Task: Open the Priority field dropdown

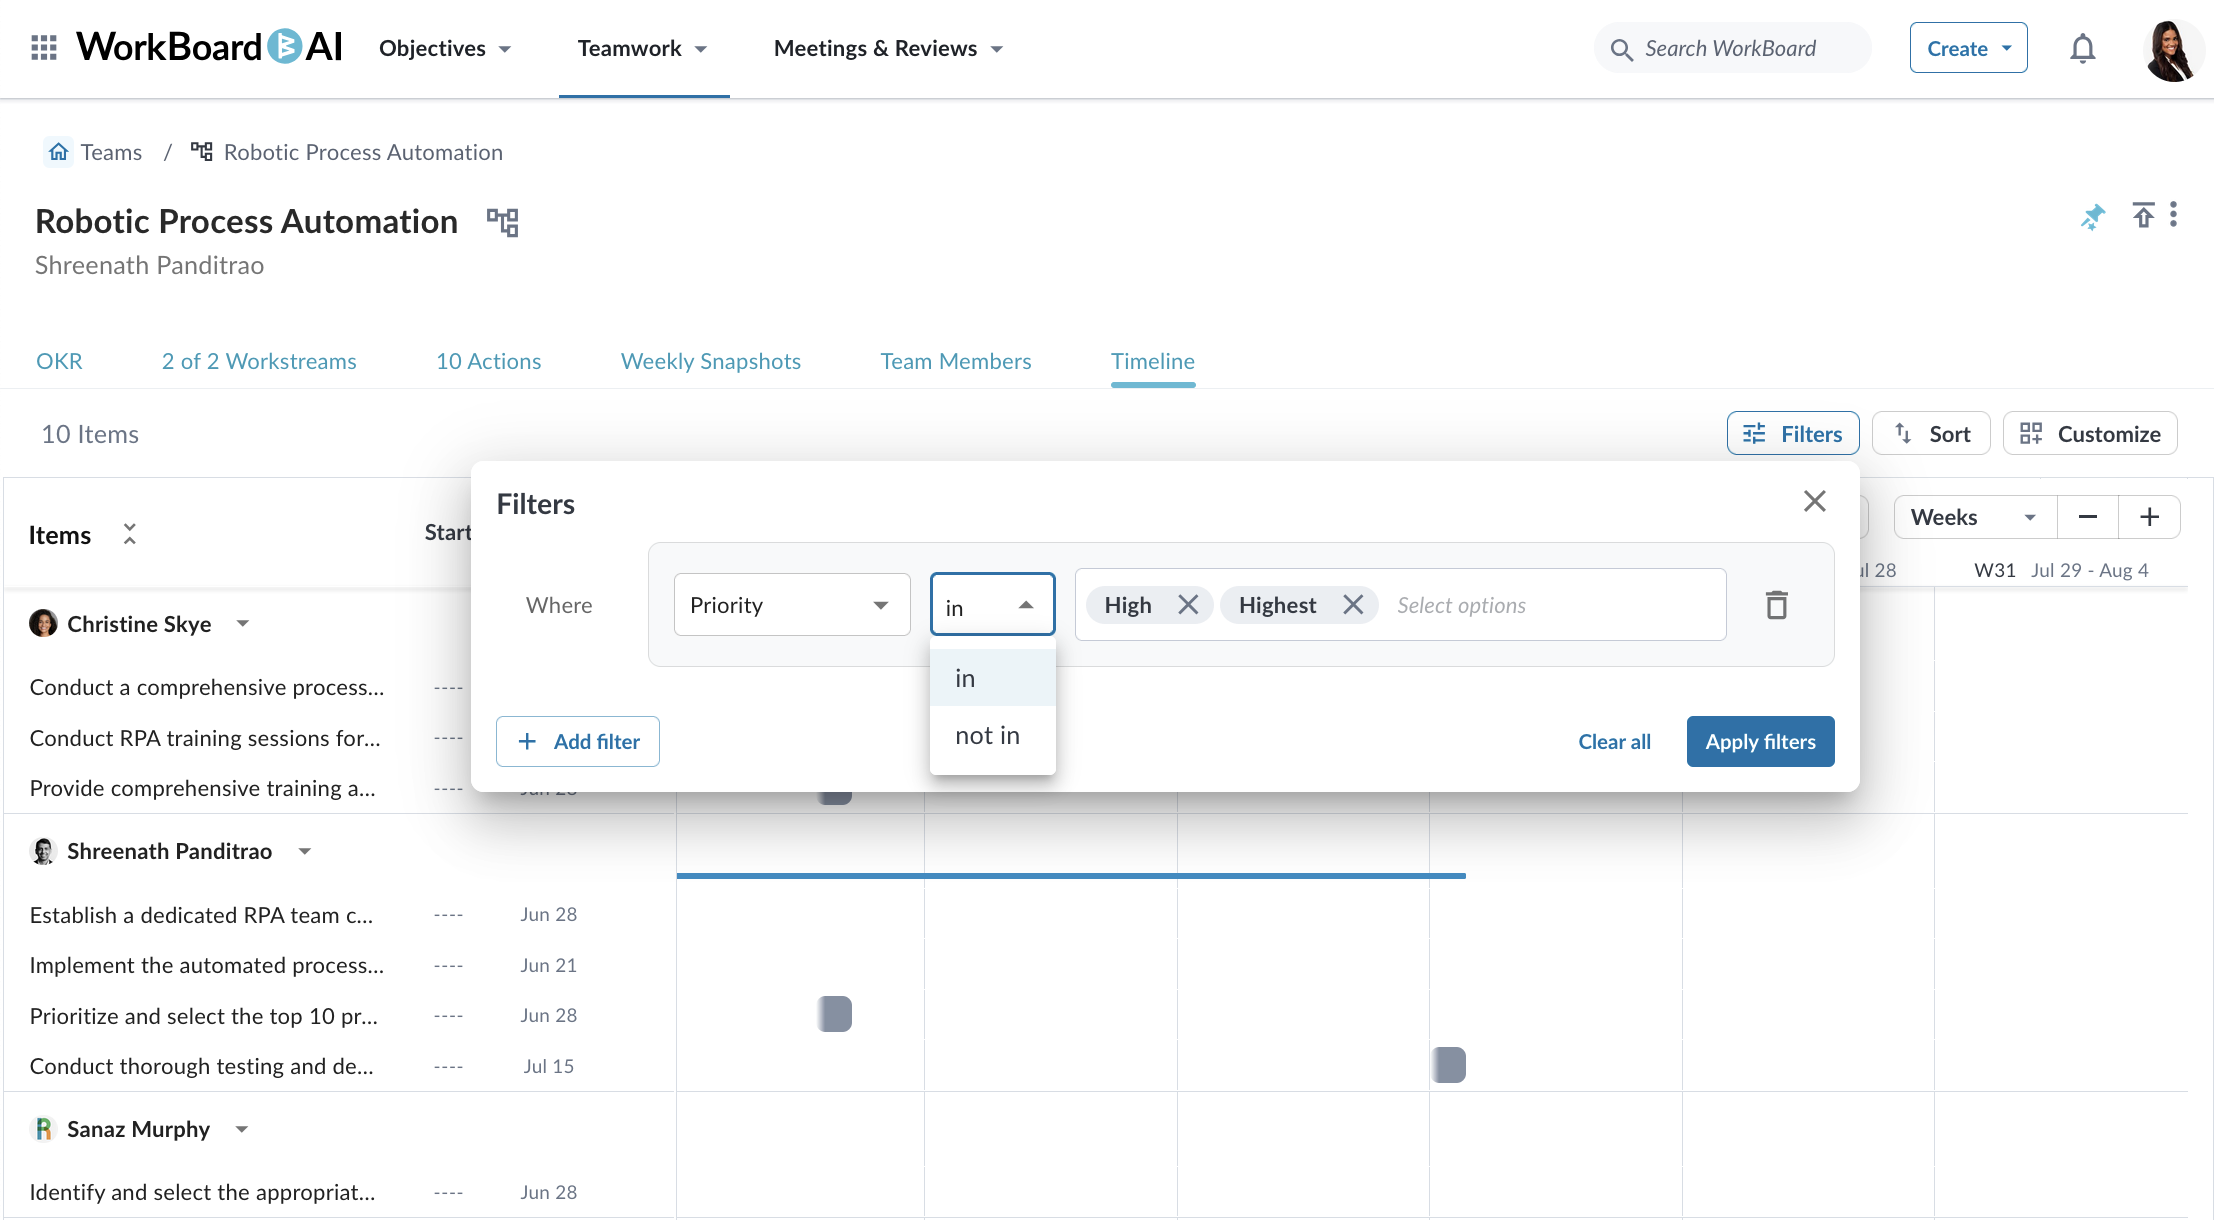Action: (792, 605)
